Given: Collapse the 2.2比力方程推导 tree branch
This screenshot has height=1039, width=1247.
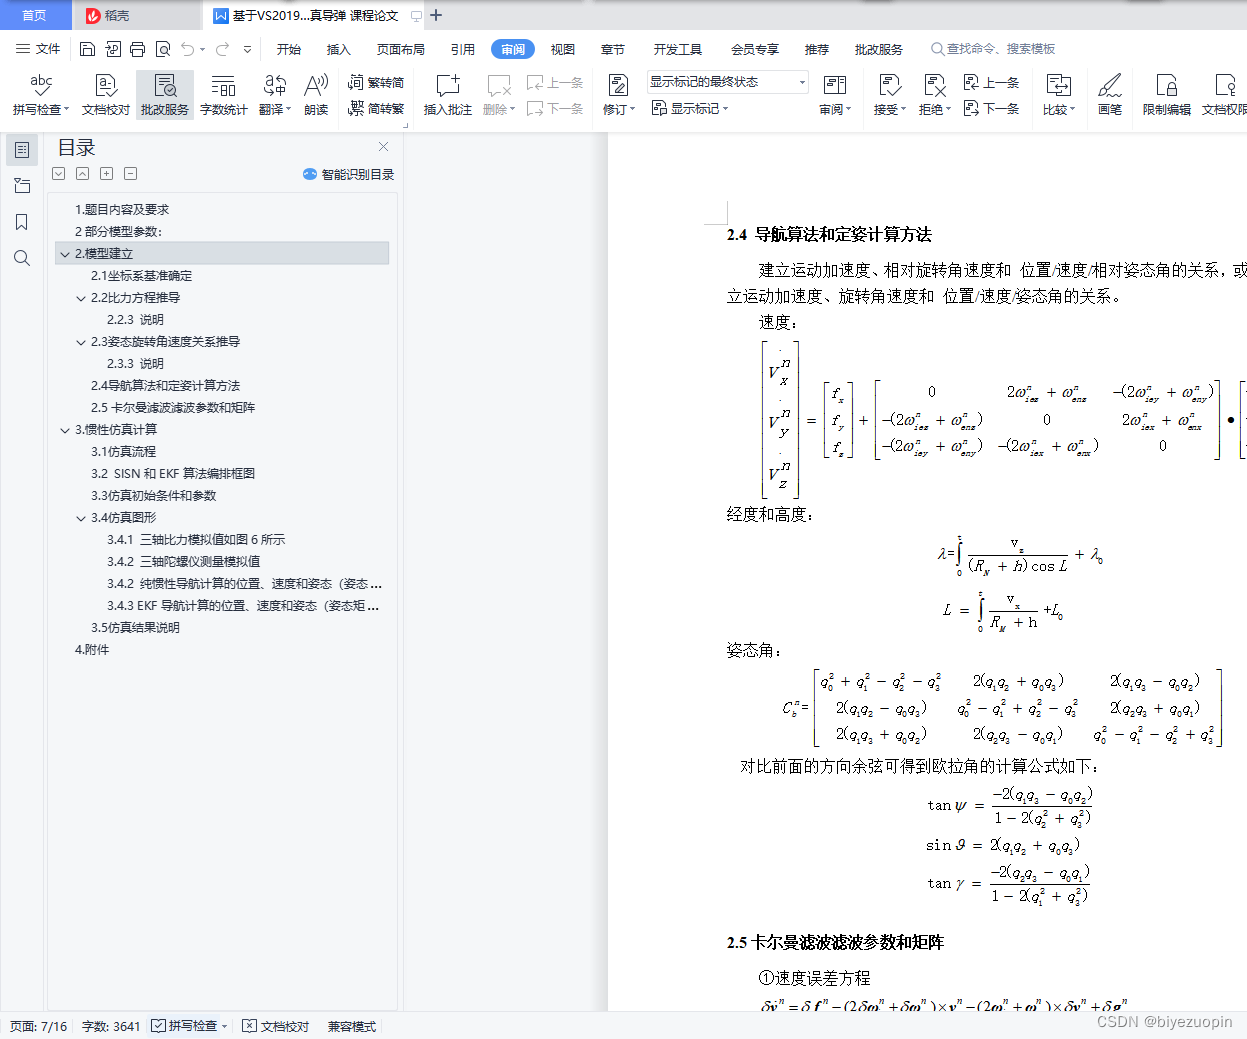Looking at the screenshot, I should [x=80, y=297].
